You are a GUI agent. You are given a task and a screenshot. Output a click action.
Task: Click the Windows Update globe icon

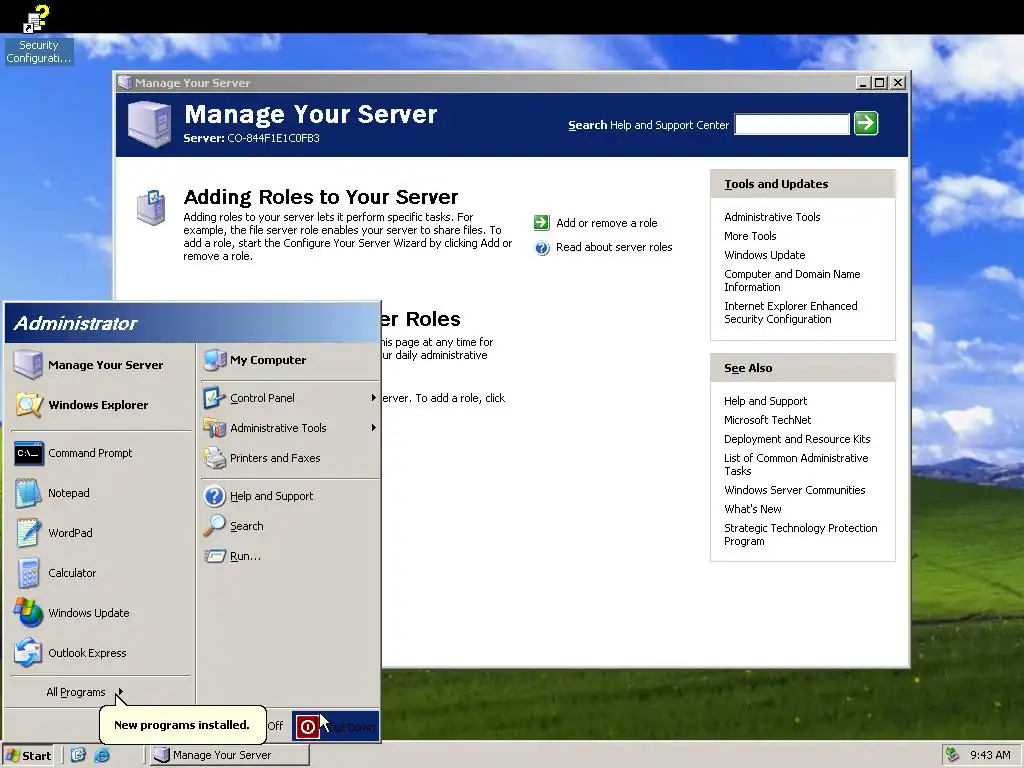coord(28,613)
